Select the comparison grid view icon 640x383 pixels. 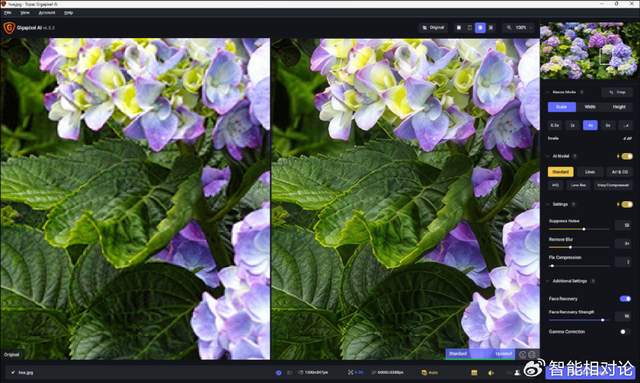point(491,28)
